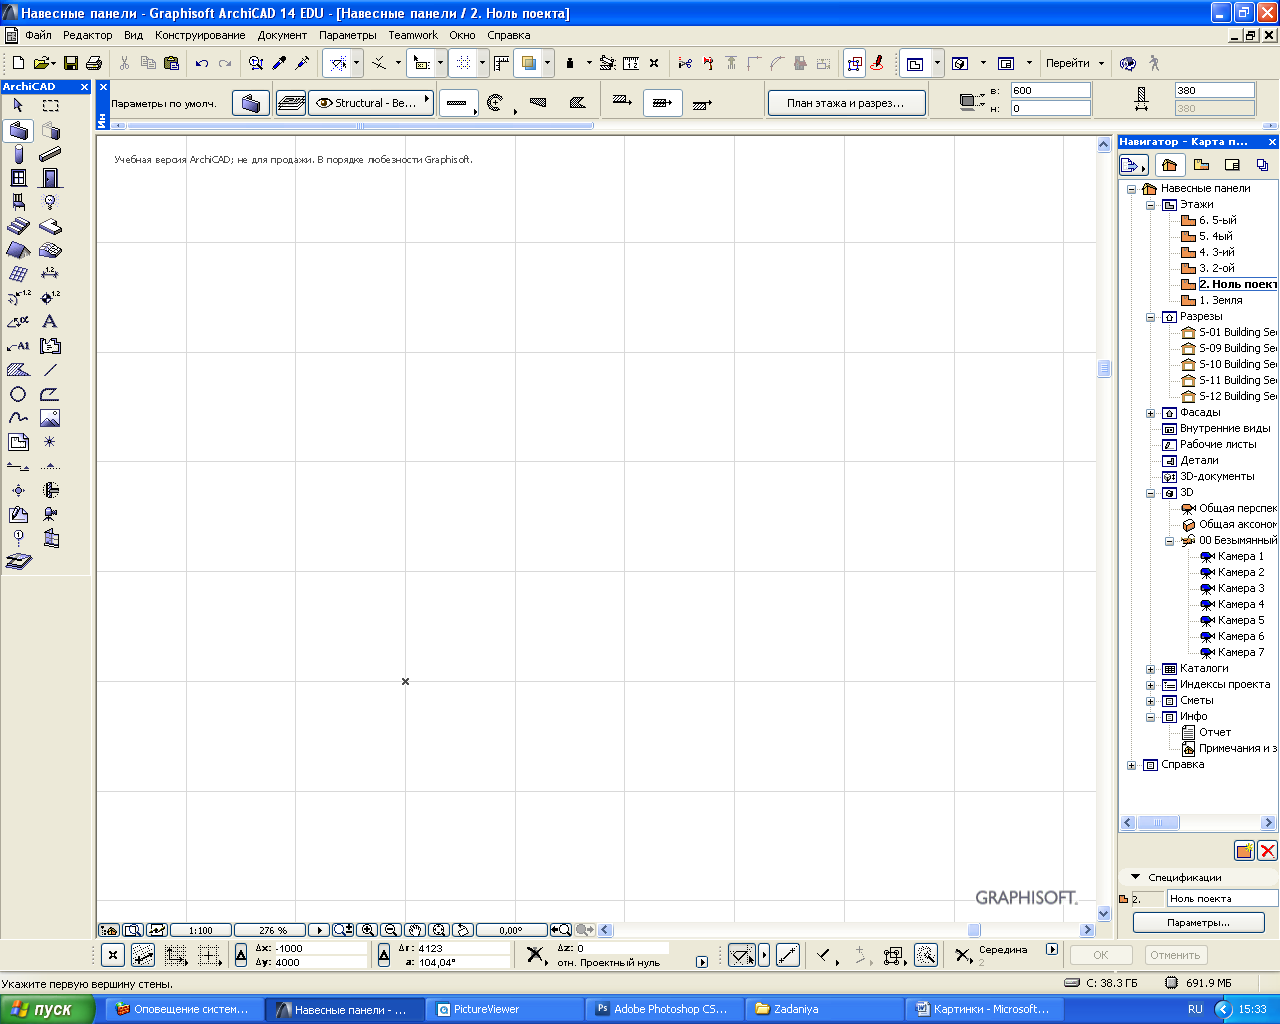
Task: Open the Справка menu
Action: [509, 35]
